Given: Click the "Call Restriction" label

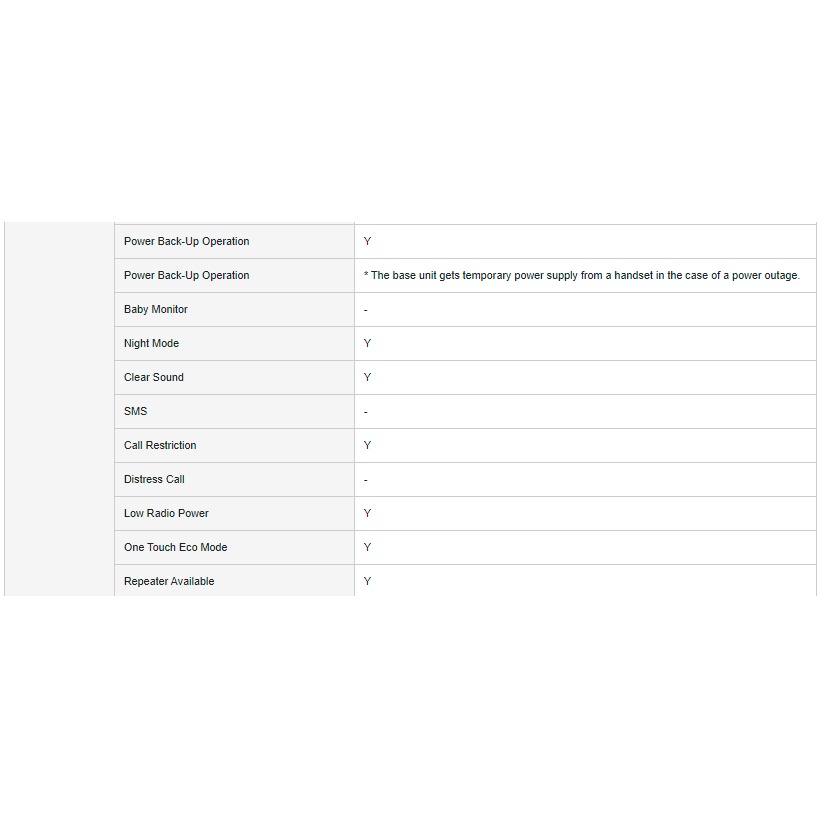Looking at the screenshot, I should click(x=160, y=446).
